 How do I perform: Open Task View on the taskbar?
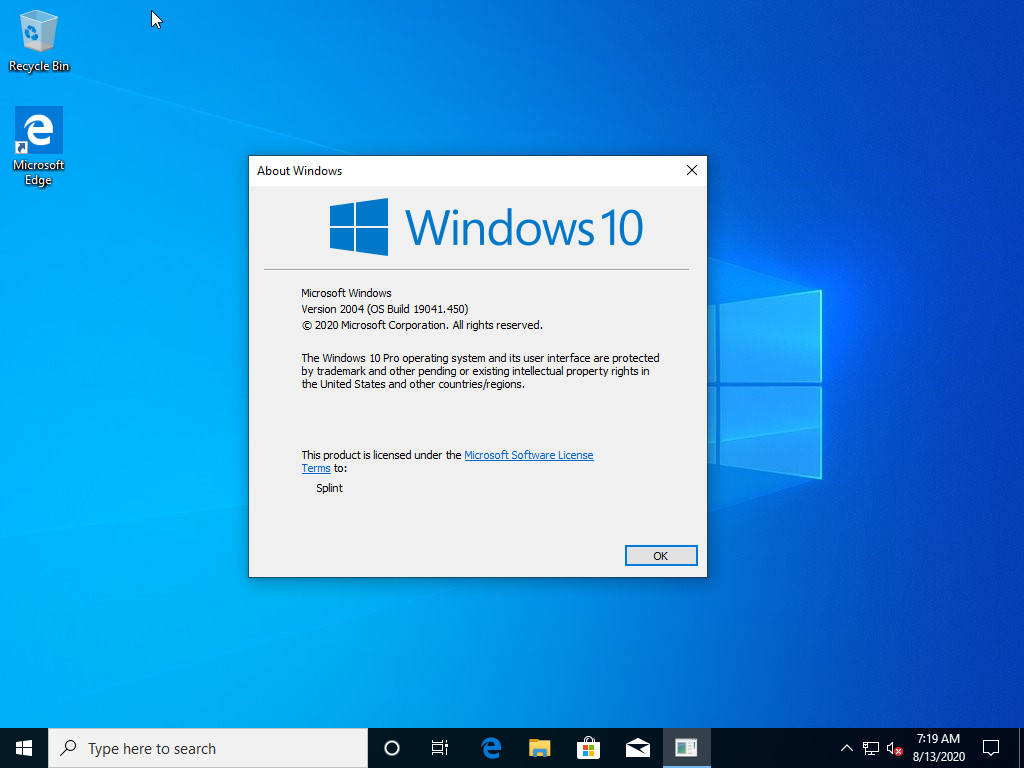pyautogui.click(x=440, y=748)
